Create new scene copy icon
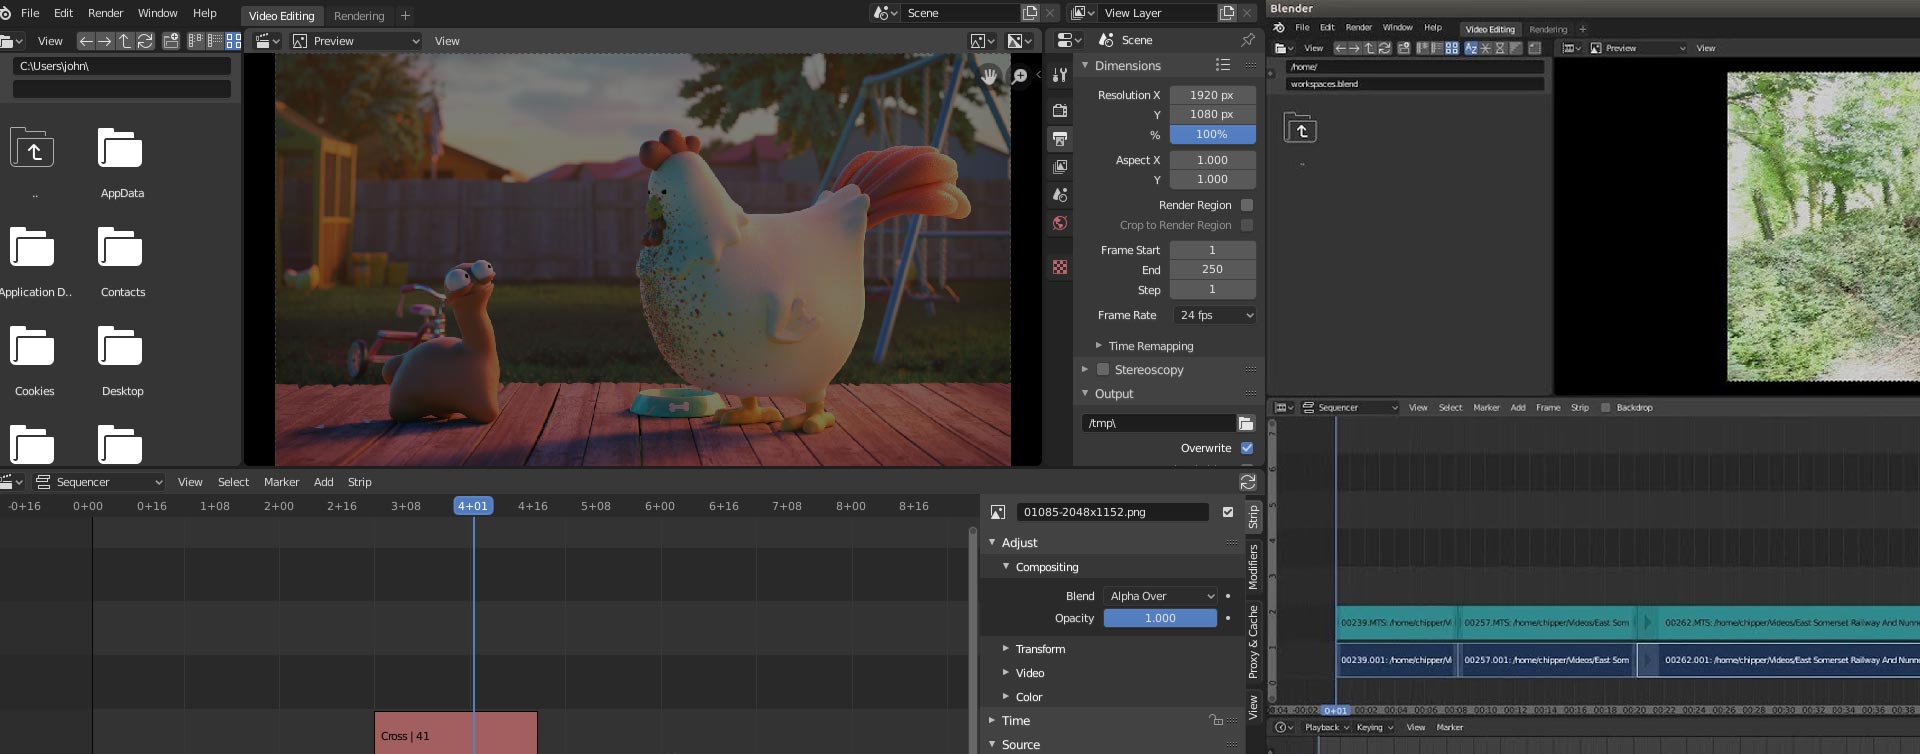The height and width of the screenshot is (754, 1920). [1030, 13]
